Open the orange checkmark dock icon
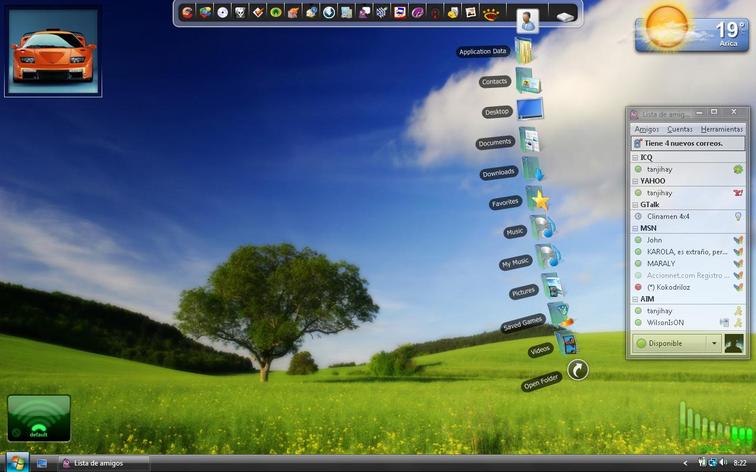756x472 pixels. coord(258,13)
